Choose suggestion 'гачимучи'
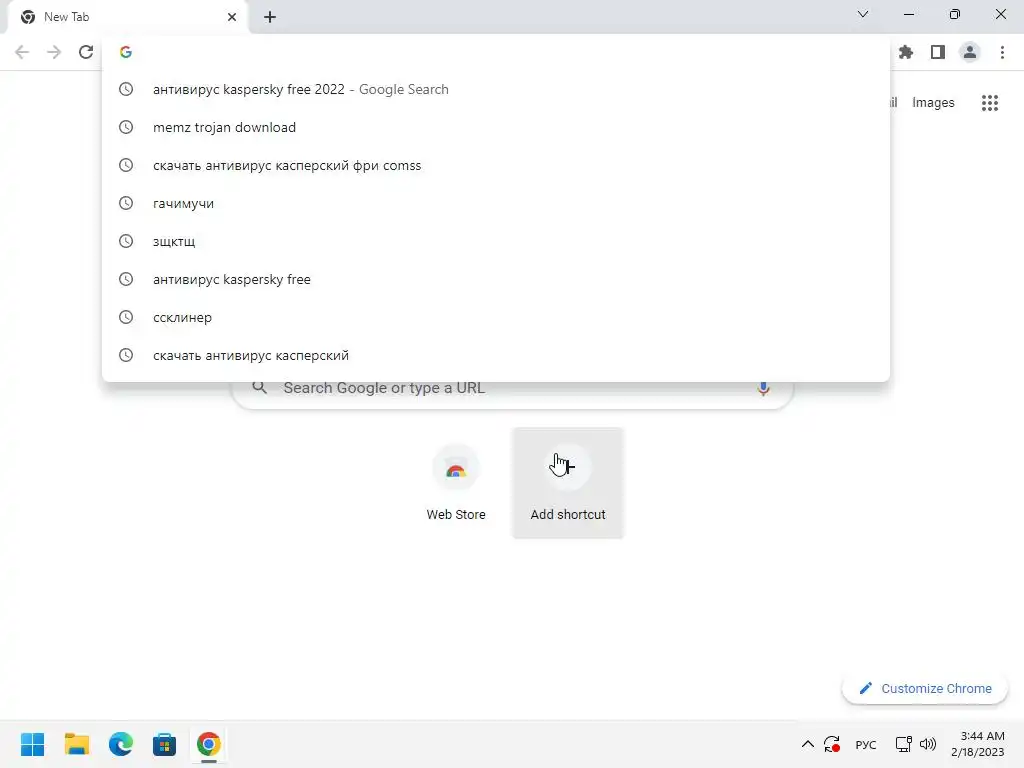This screenshot has width=1024, height=768. [496, 203]
